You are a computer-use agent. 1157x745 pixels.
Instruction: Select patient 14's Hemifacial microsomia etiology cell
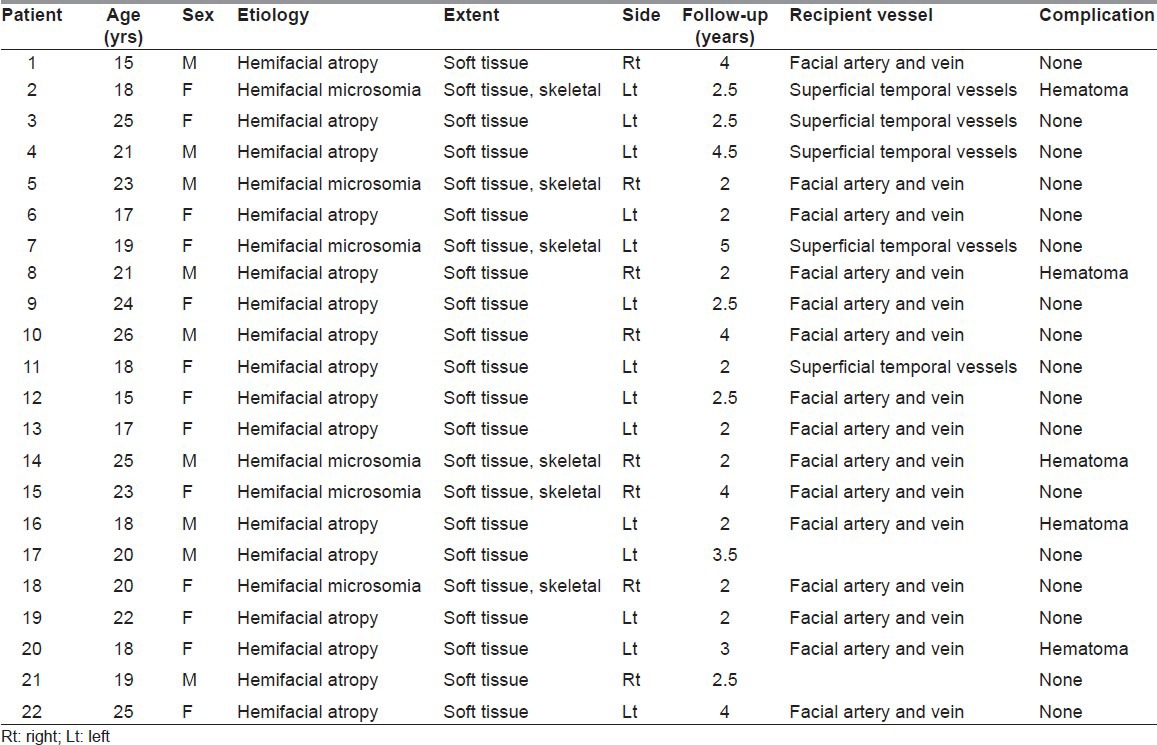pyautogui.click(x=329, y=461)
